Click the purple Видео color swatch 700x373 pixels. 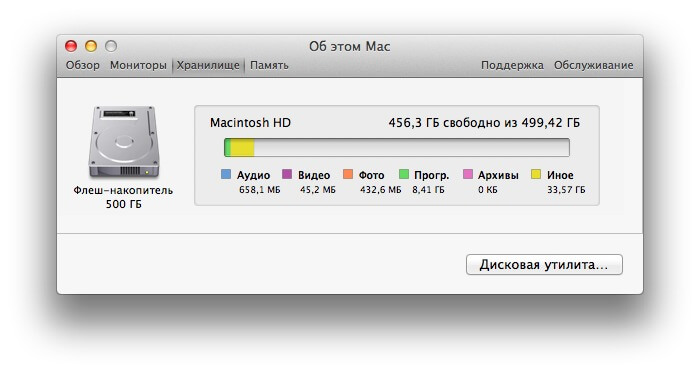287,174
